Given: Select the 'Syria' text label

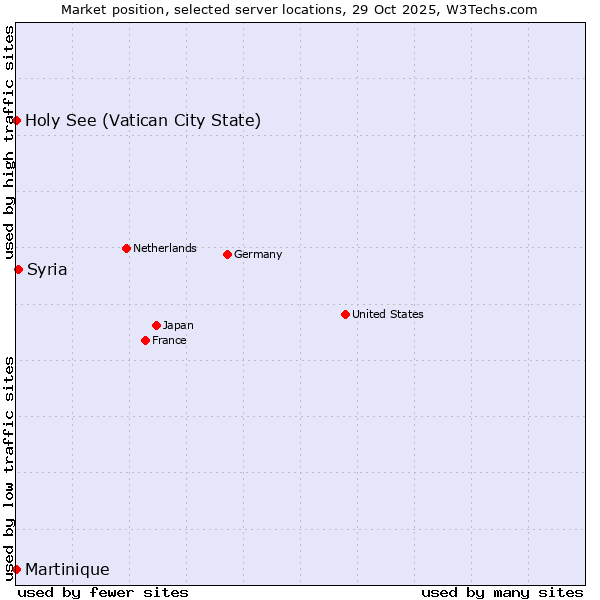Looking at the screenshot, I should pos(47,270).
